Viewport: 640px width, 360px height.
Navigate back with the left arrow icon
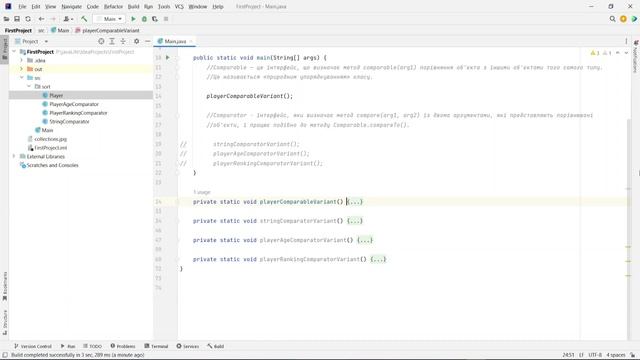(x=41, y=19)
